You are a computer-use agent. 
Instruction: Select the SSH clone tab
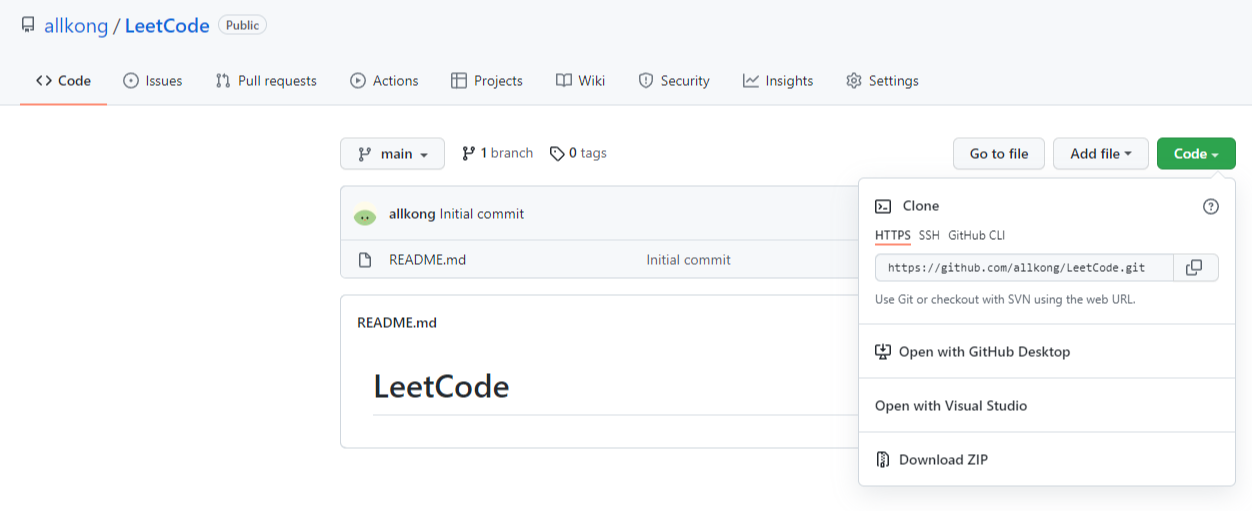(929, 236)
